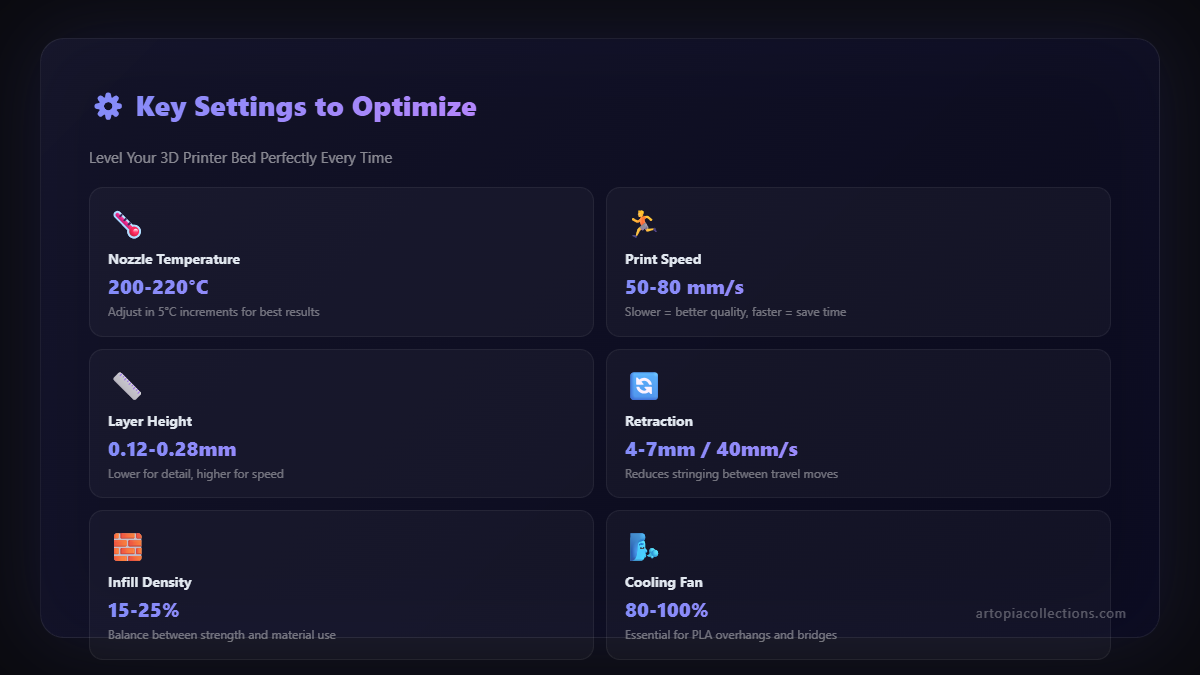Image resolution: width=1200 pixels, height=675 pixels.
Task: Click the ruler icon for Layer Height
Action: pyautogui.click(x=127, y=386)
